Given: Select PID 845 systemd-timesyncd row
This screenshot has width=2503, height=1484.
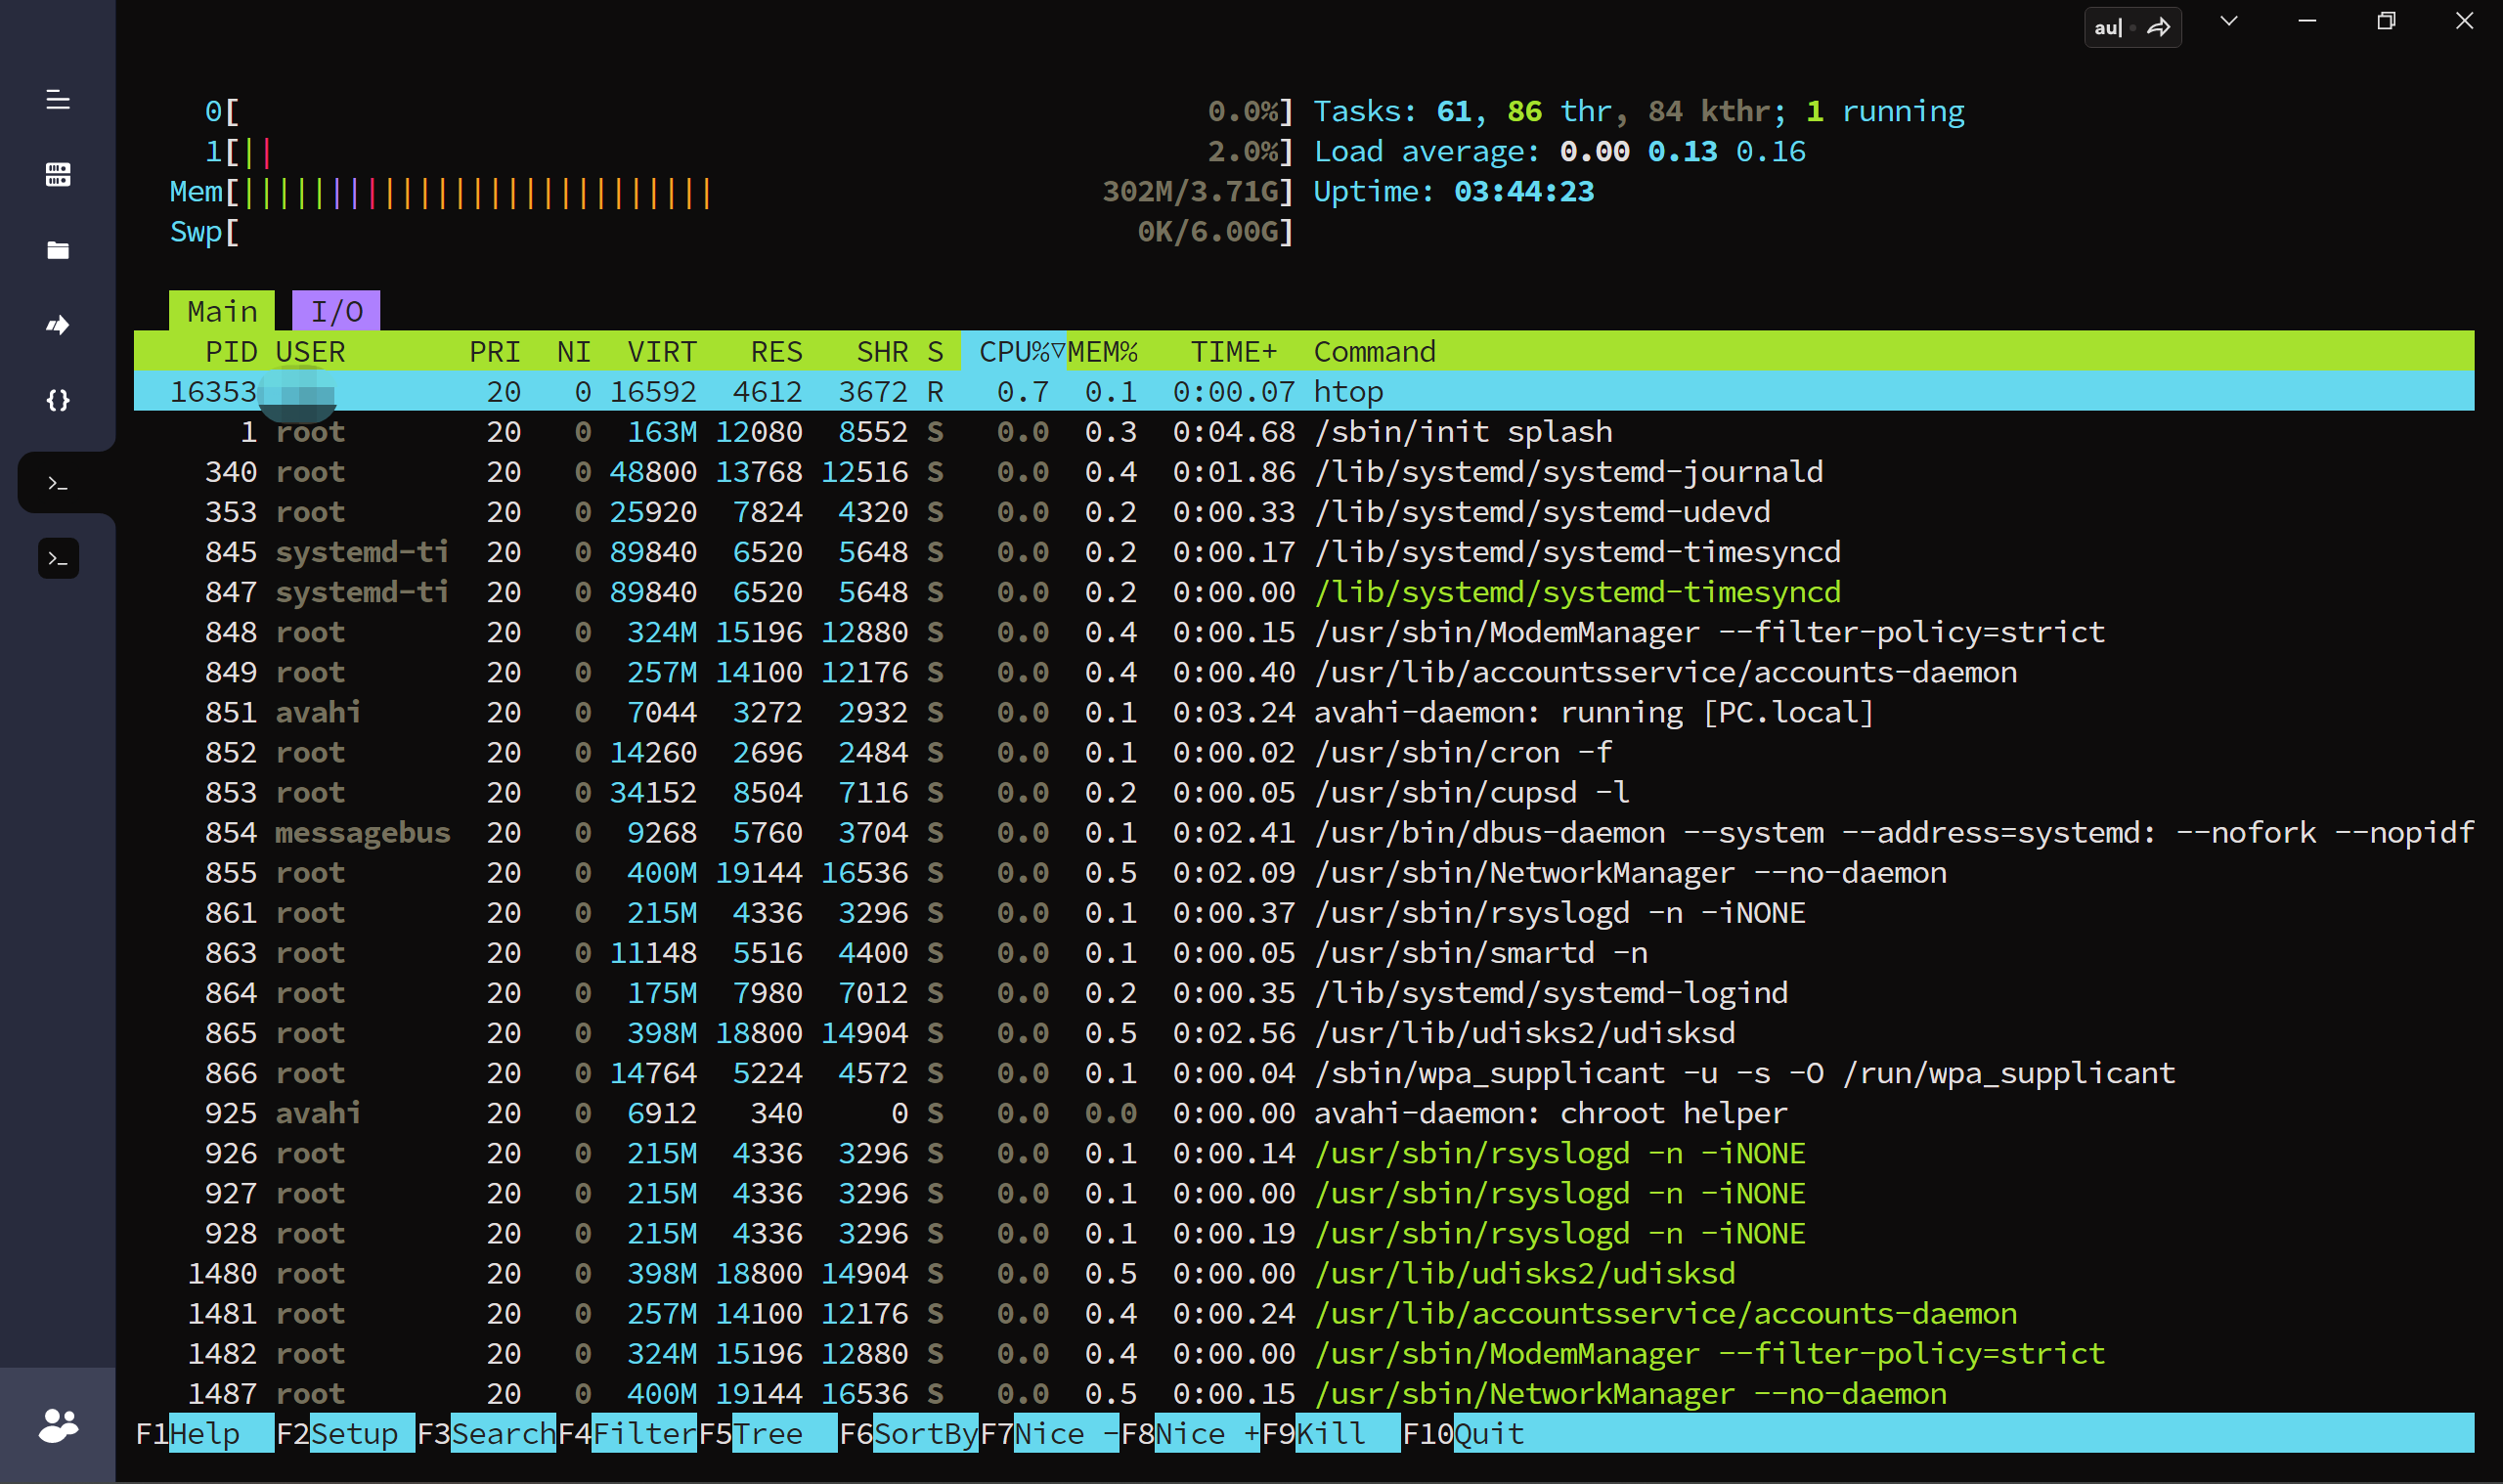Looking at the screenshot, I should click(1304, 551).
